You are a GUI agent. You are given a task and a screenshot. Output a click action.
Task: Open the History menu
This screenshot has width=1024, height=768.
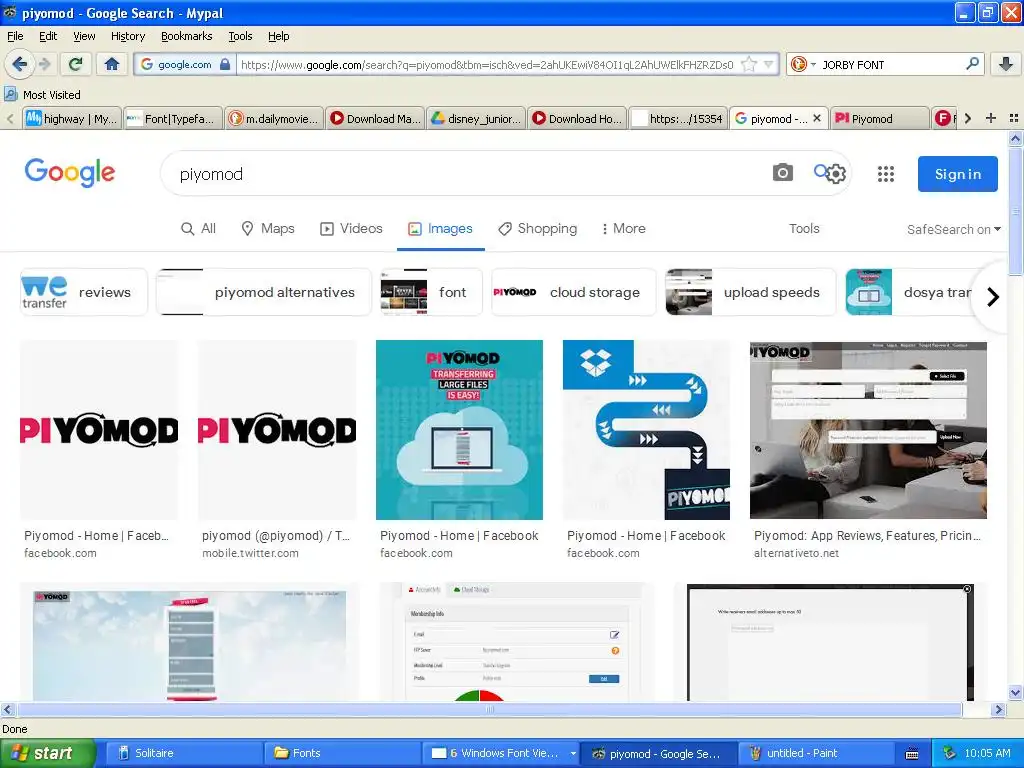pos(127,36)
